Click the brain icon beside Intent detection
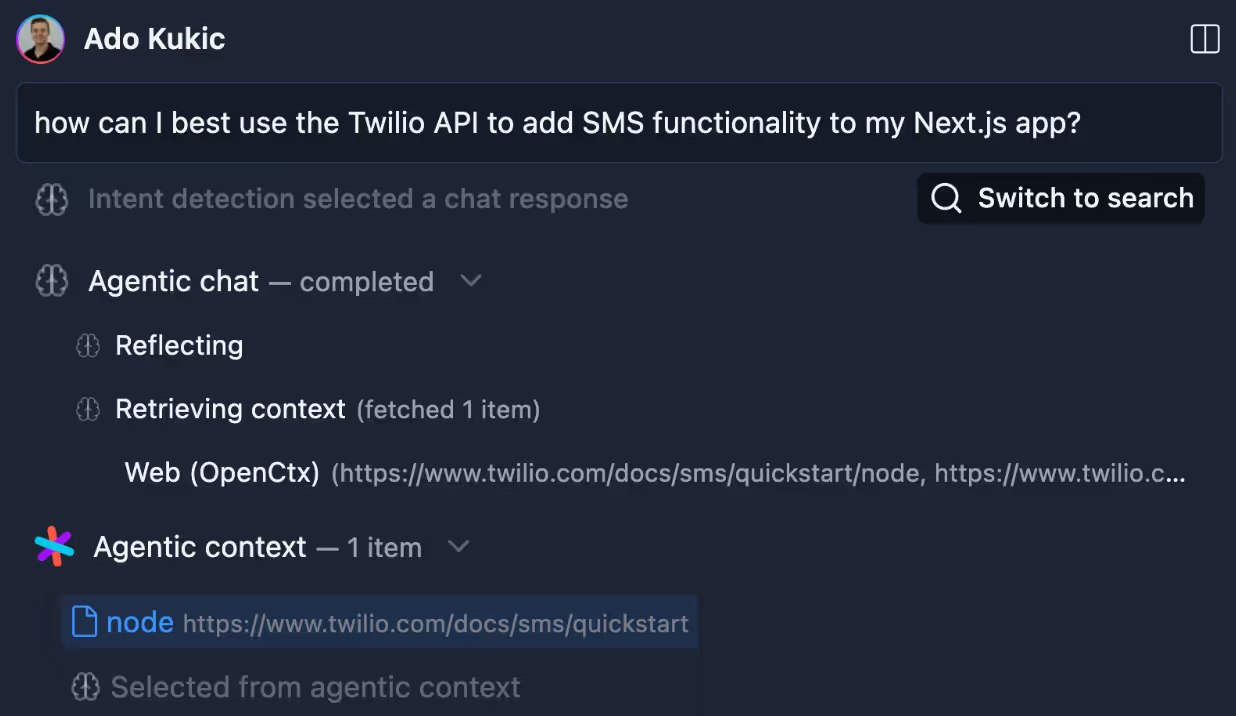1236x716 pixels. point(51,198)
